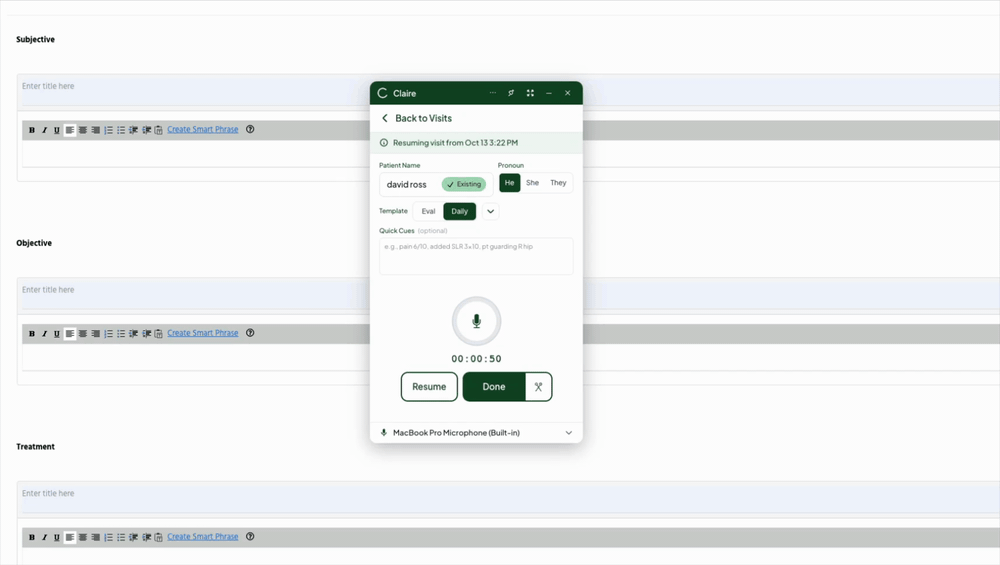Open help icon in Subjective toolbar
This screenshot has width=1000, height=565.
250,129
